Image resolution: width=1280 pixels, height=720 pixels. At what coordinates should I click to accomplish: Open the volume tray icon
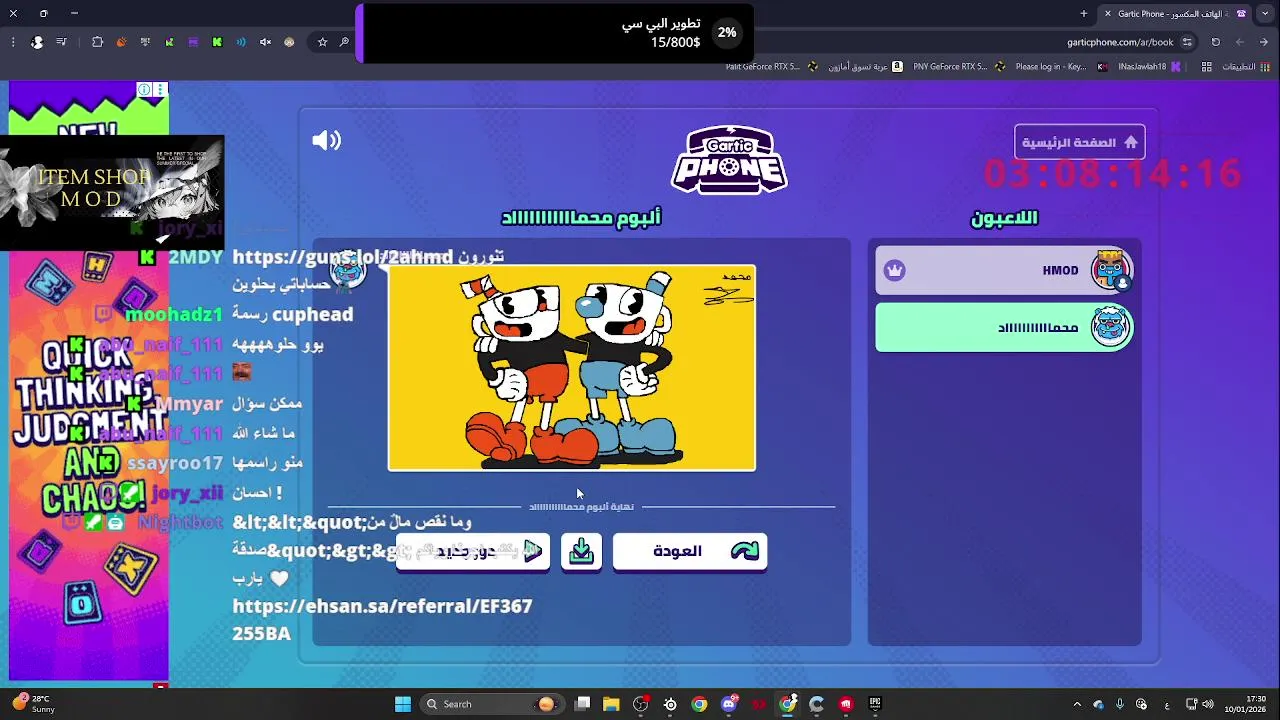1208,704
